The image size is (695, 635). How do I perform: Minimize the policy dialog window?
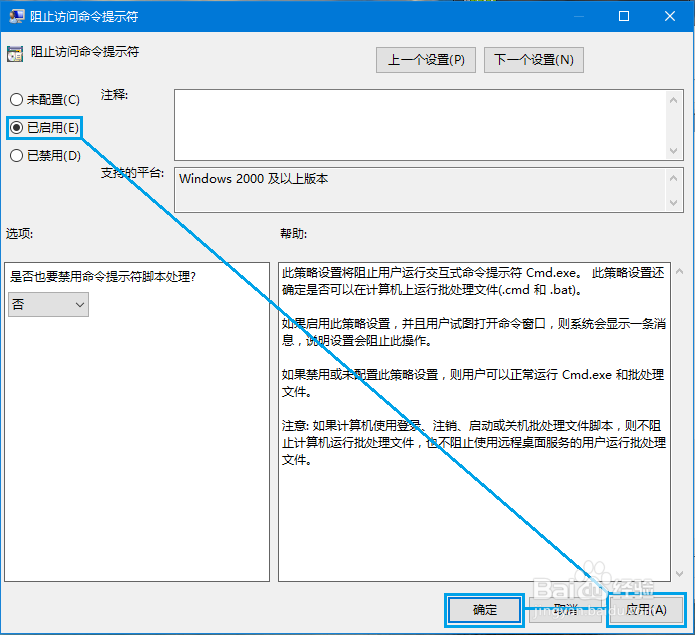pos(578,16)
